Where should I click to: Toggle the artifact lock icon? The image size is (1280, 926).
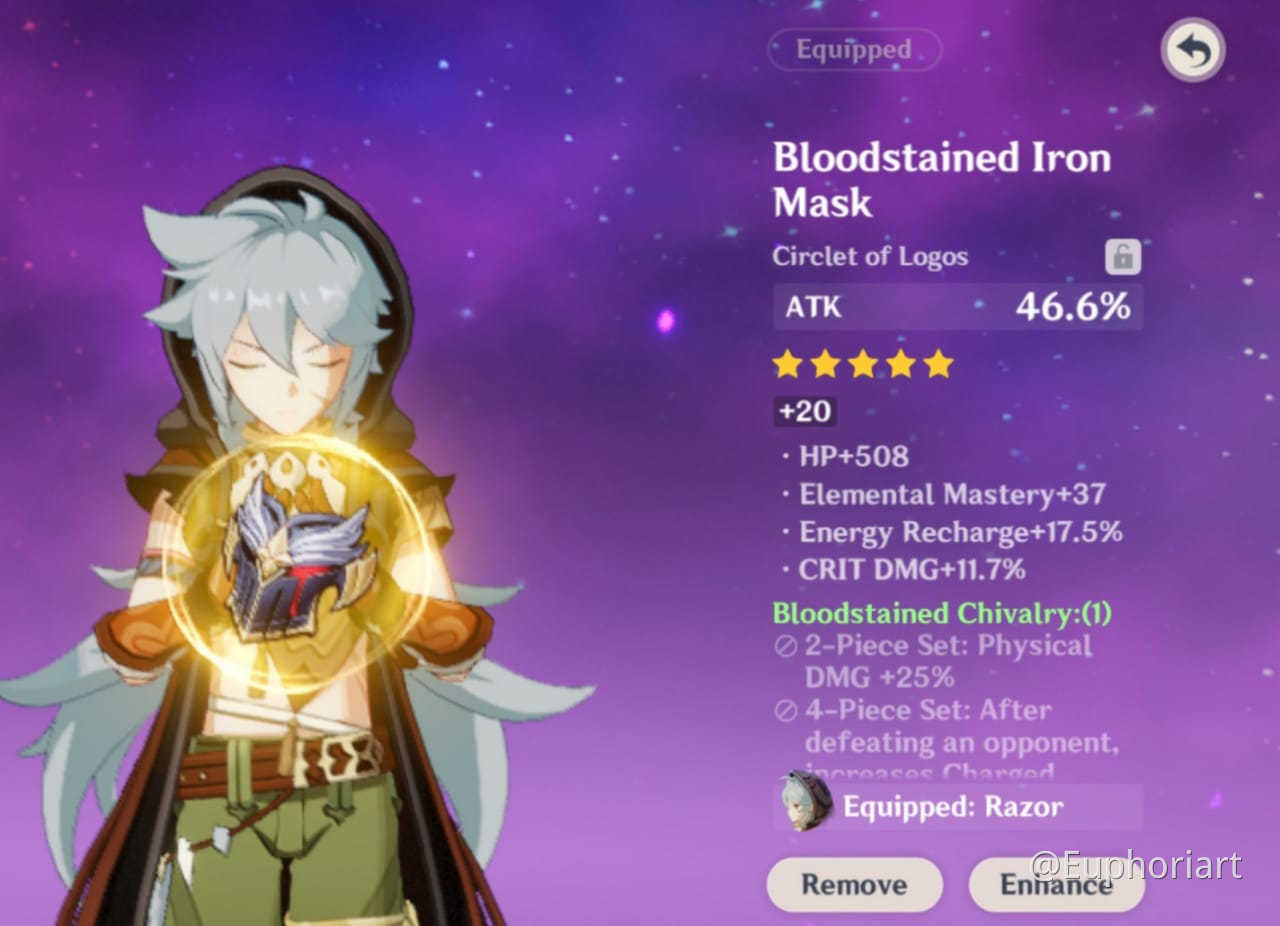[x=1123, y=257]
